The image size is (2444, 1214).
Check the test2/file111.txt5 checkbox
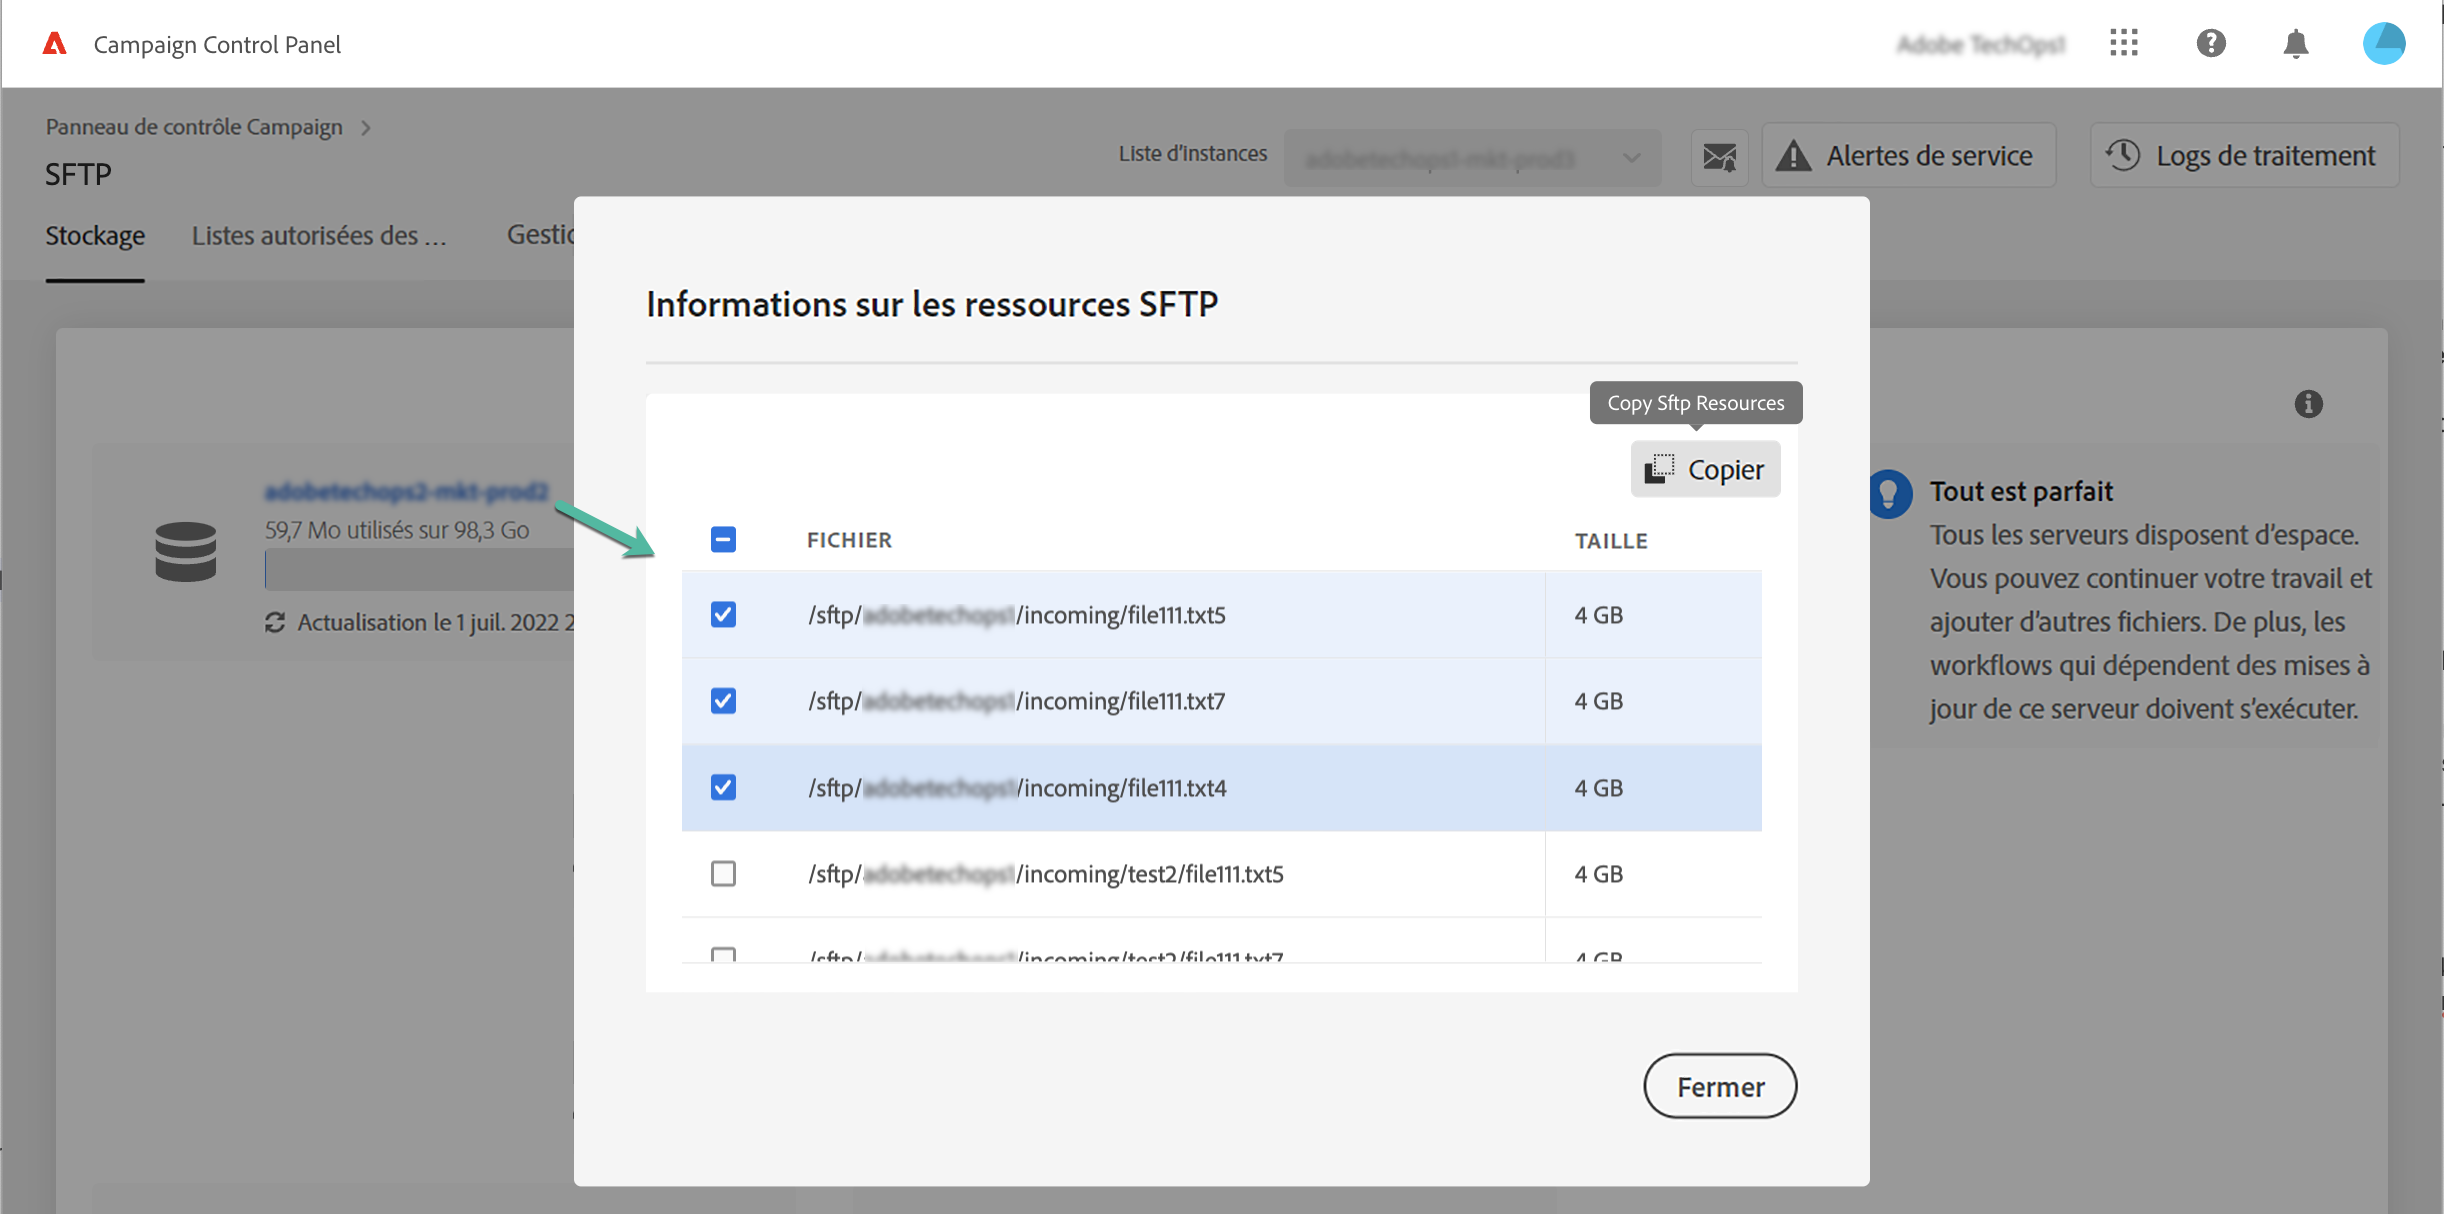[723, 874]
